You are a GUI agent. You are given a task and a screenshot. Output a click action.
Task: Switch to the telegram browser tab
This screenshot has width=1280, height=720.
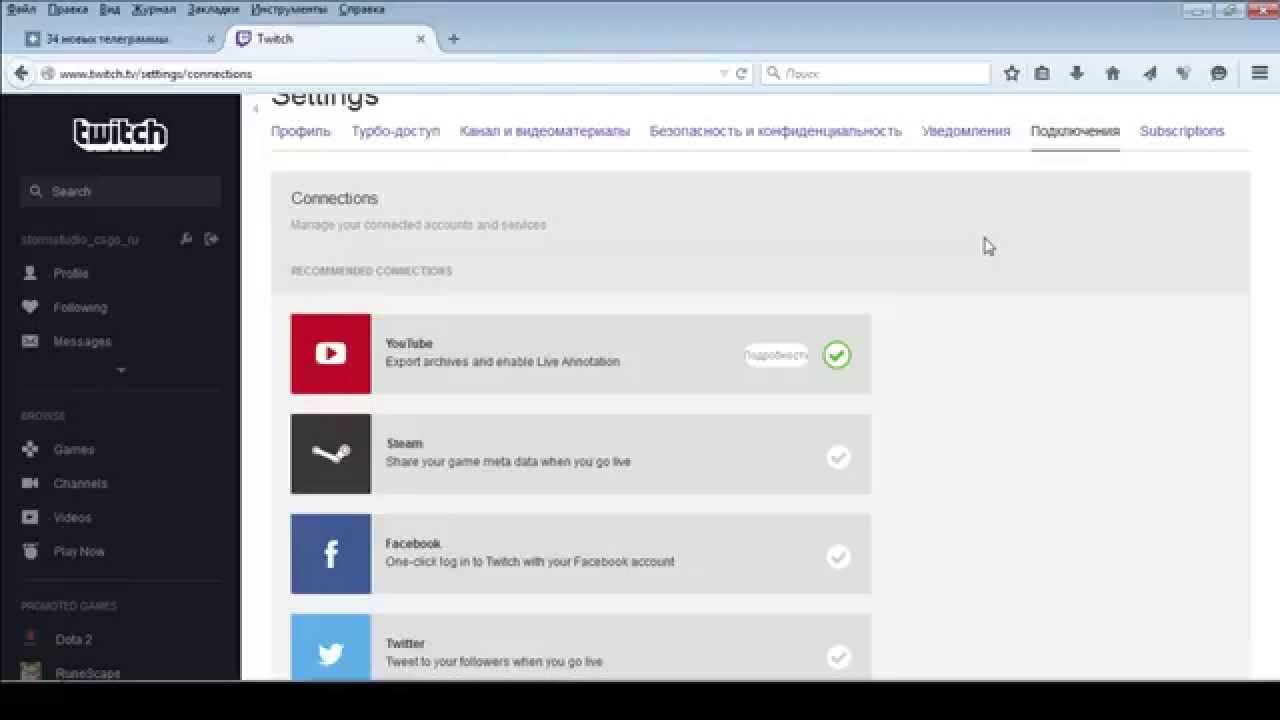[x=120, y=39]
